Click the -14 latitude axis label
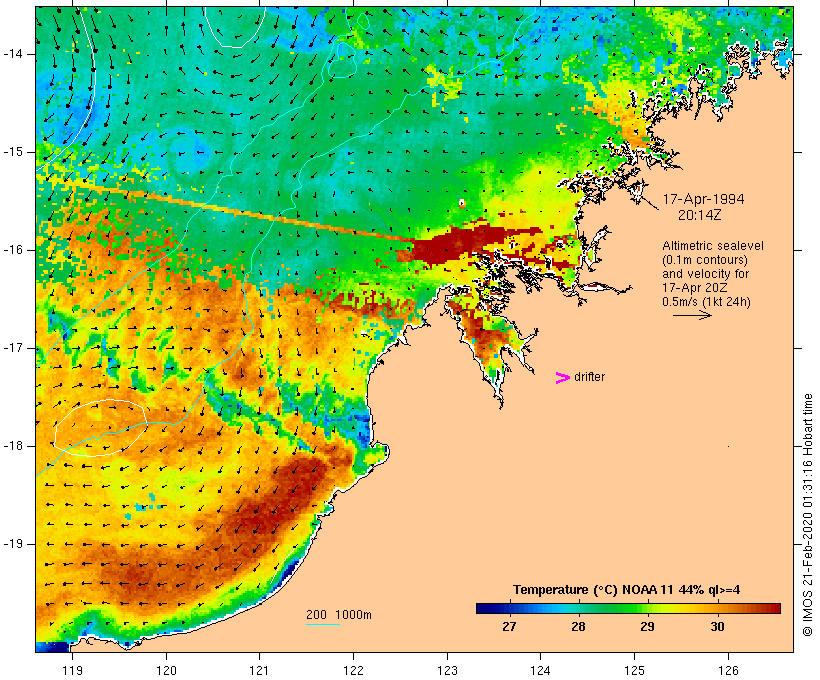 [13, 54]
